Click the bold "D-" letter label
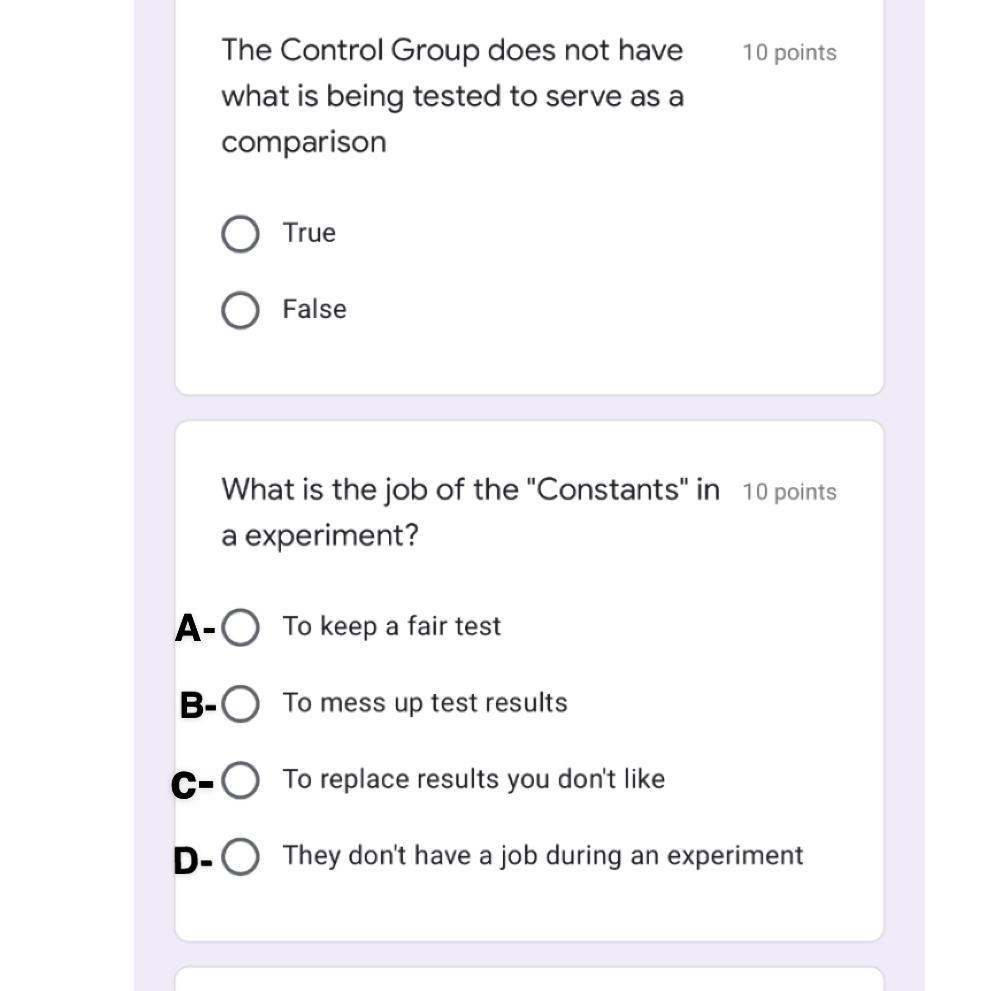This screenshot has width=991, height=991. point(192,861)
